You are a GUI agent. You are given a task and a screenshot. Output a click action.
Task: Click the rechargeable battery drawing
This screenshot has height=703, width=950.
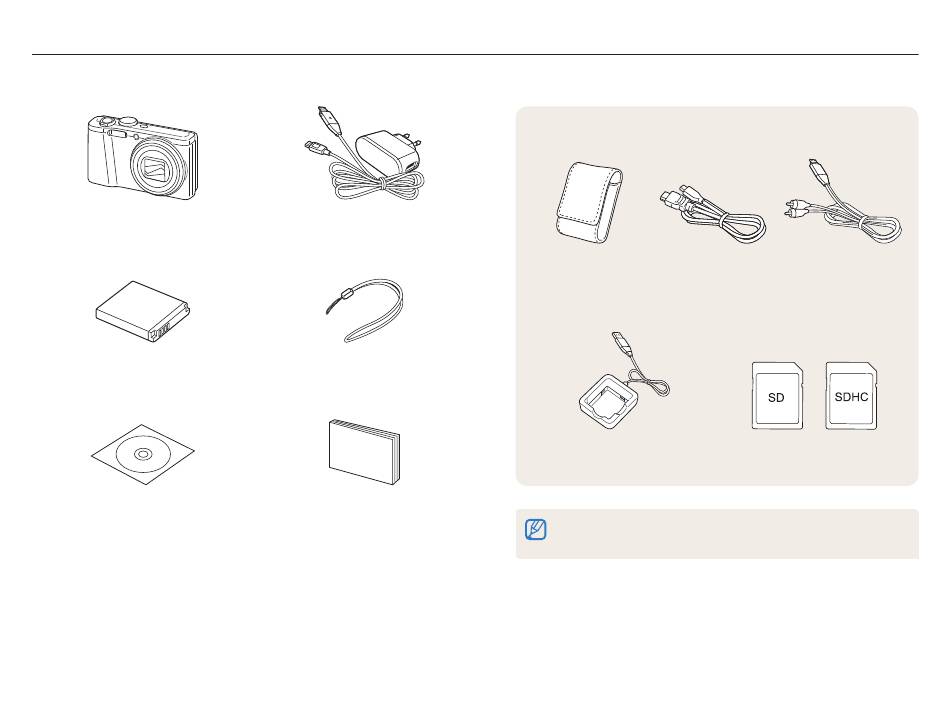(143, 311)
